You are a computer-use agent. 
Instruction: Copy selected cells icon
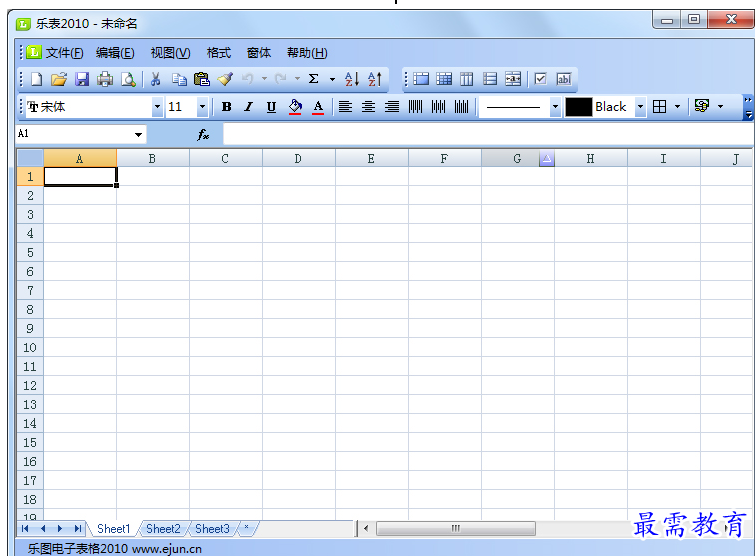pos(179,79)
